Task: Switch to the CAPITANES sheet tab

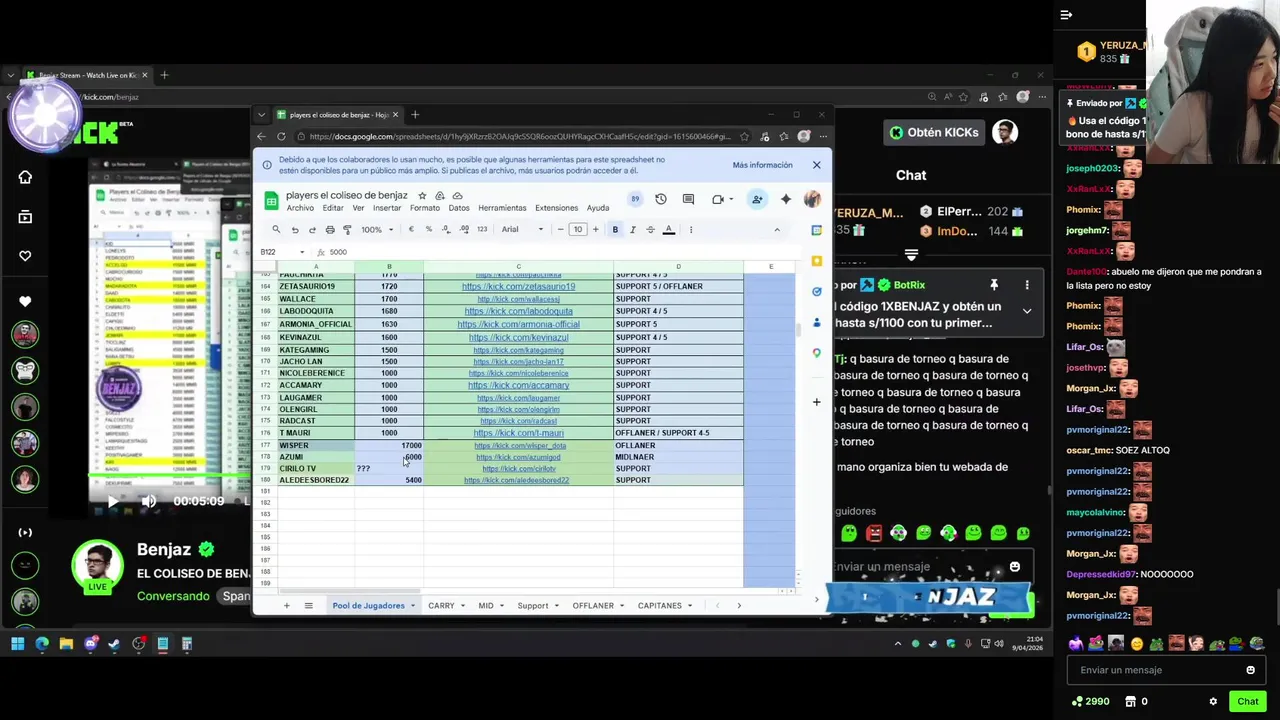Action: click(x=659, y=606)
